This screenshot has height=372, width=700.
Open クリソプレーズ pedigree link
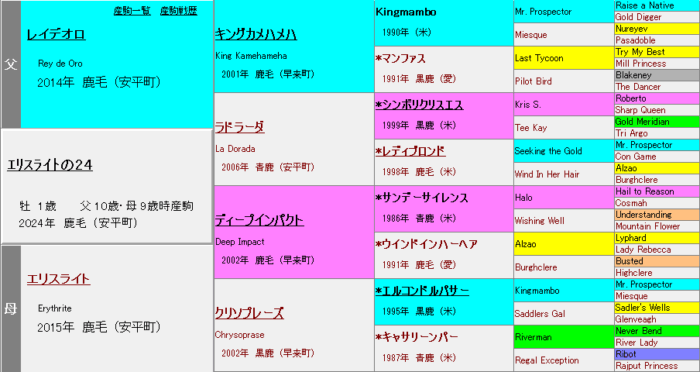click(250, 313)
